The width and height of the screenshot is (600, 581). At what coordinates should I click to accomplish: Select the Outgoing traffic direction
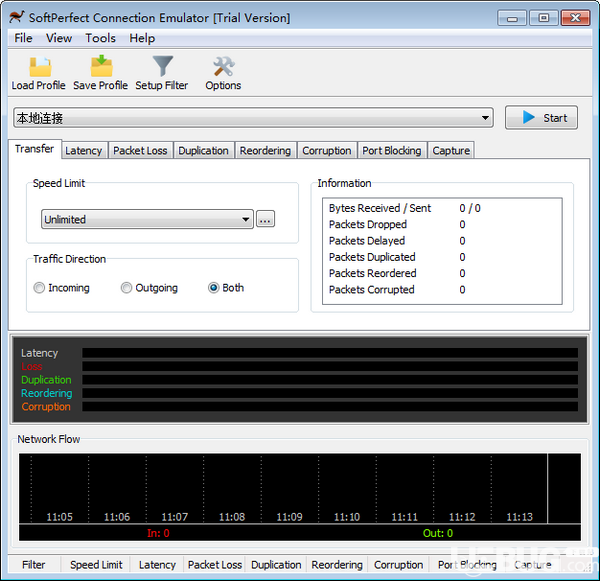tap(126, 287)
